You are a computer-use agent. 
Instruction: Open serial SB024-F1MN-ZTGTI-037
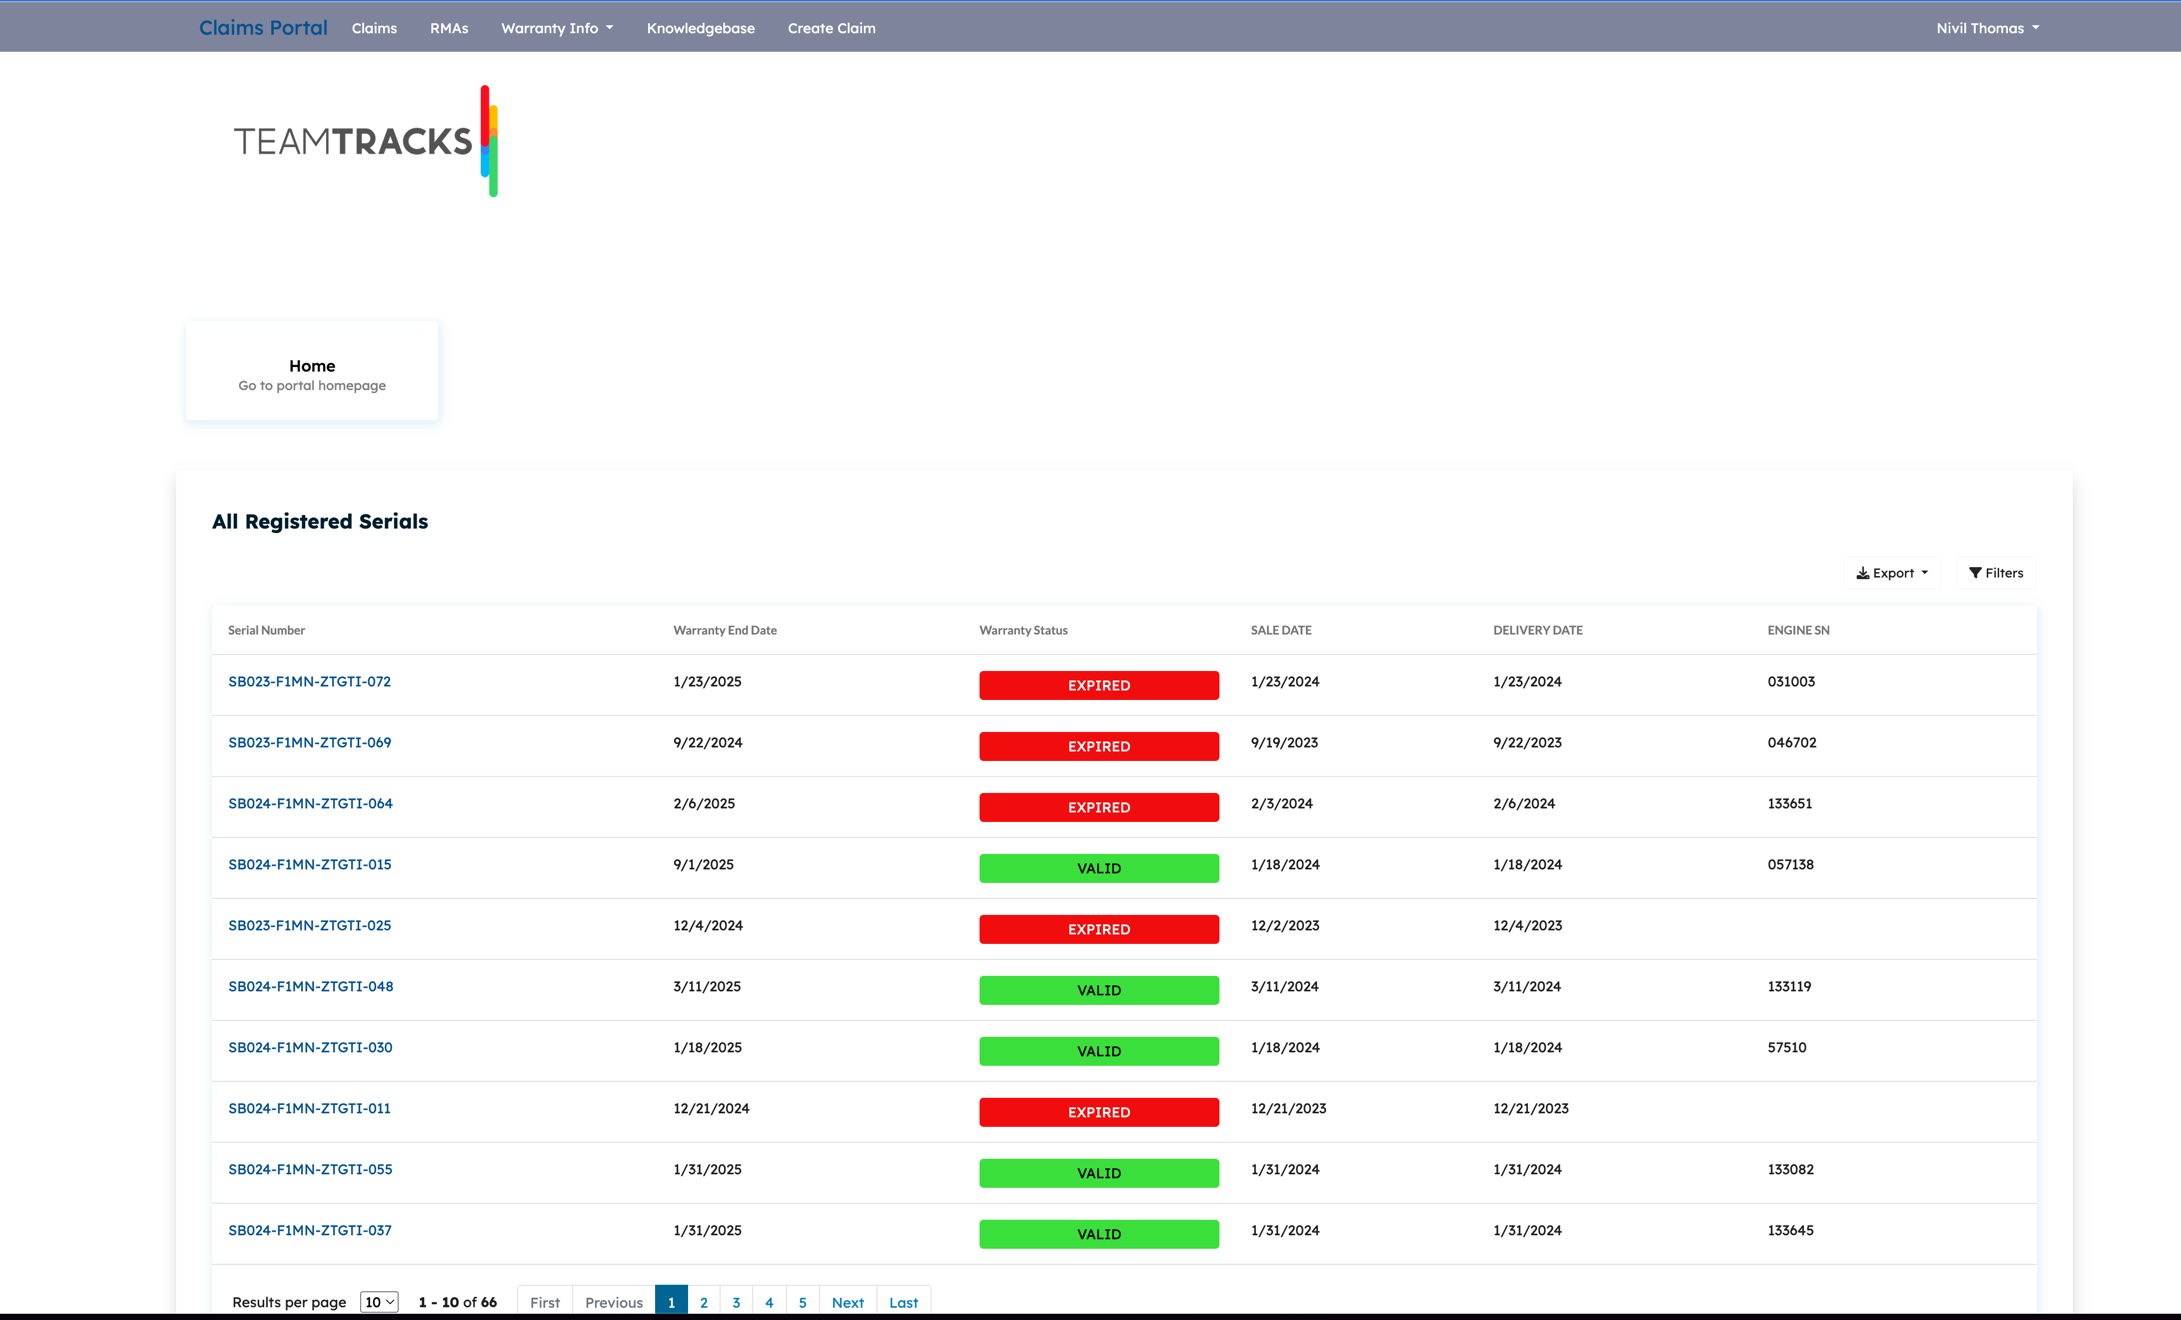[x=310, y=1231]
